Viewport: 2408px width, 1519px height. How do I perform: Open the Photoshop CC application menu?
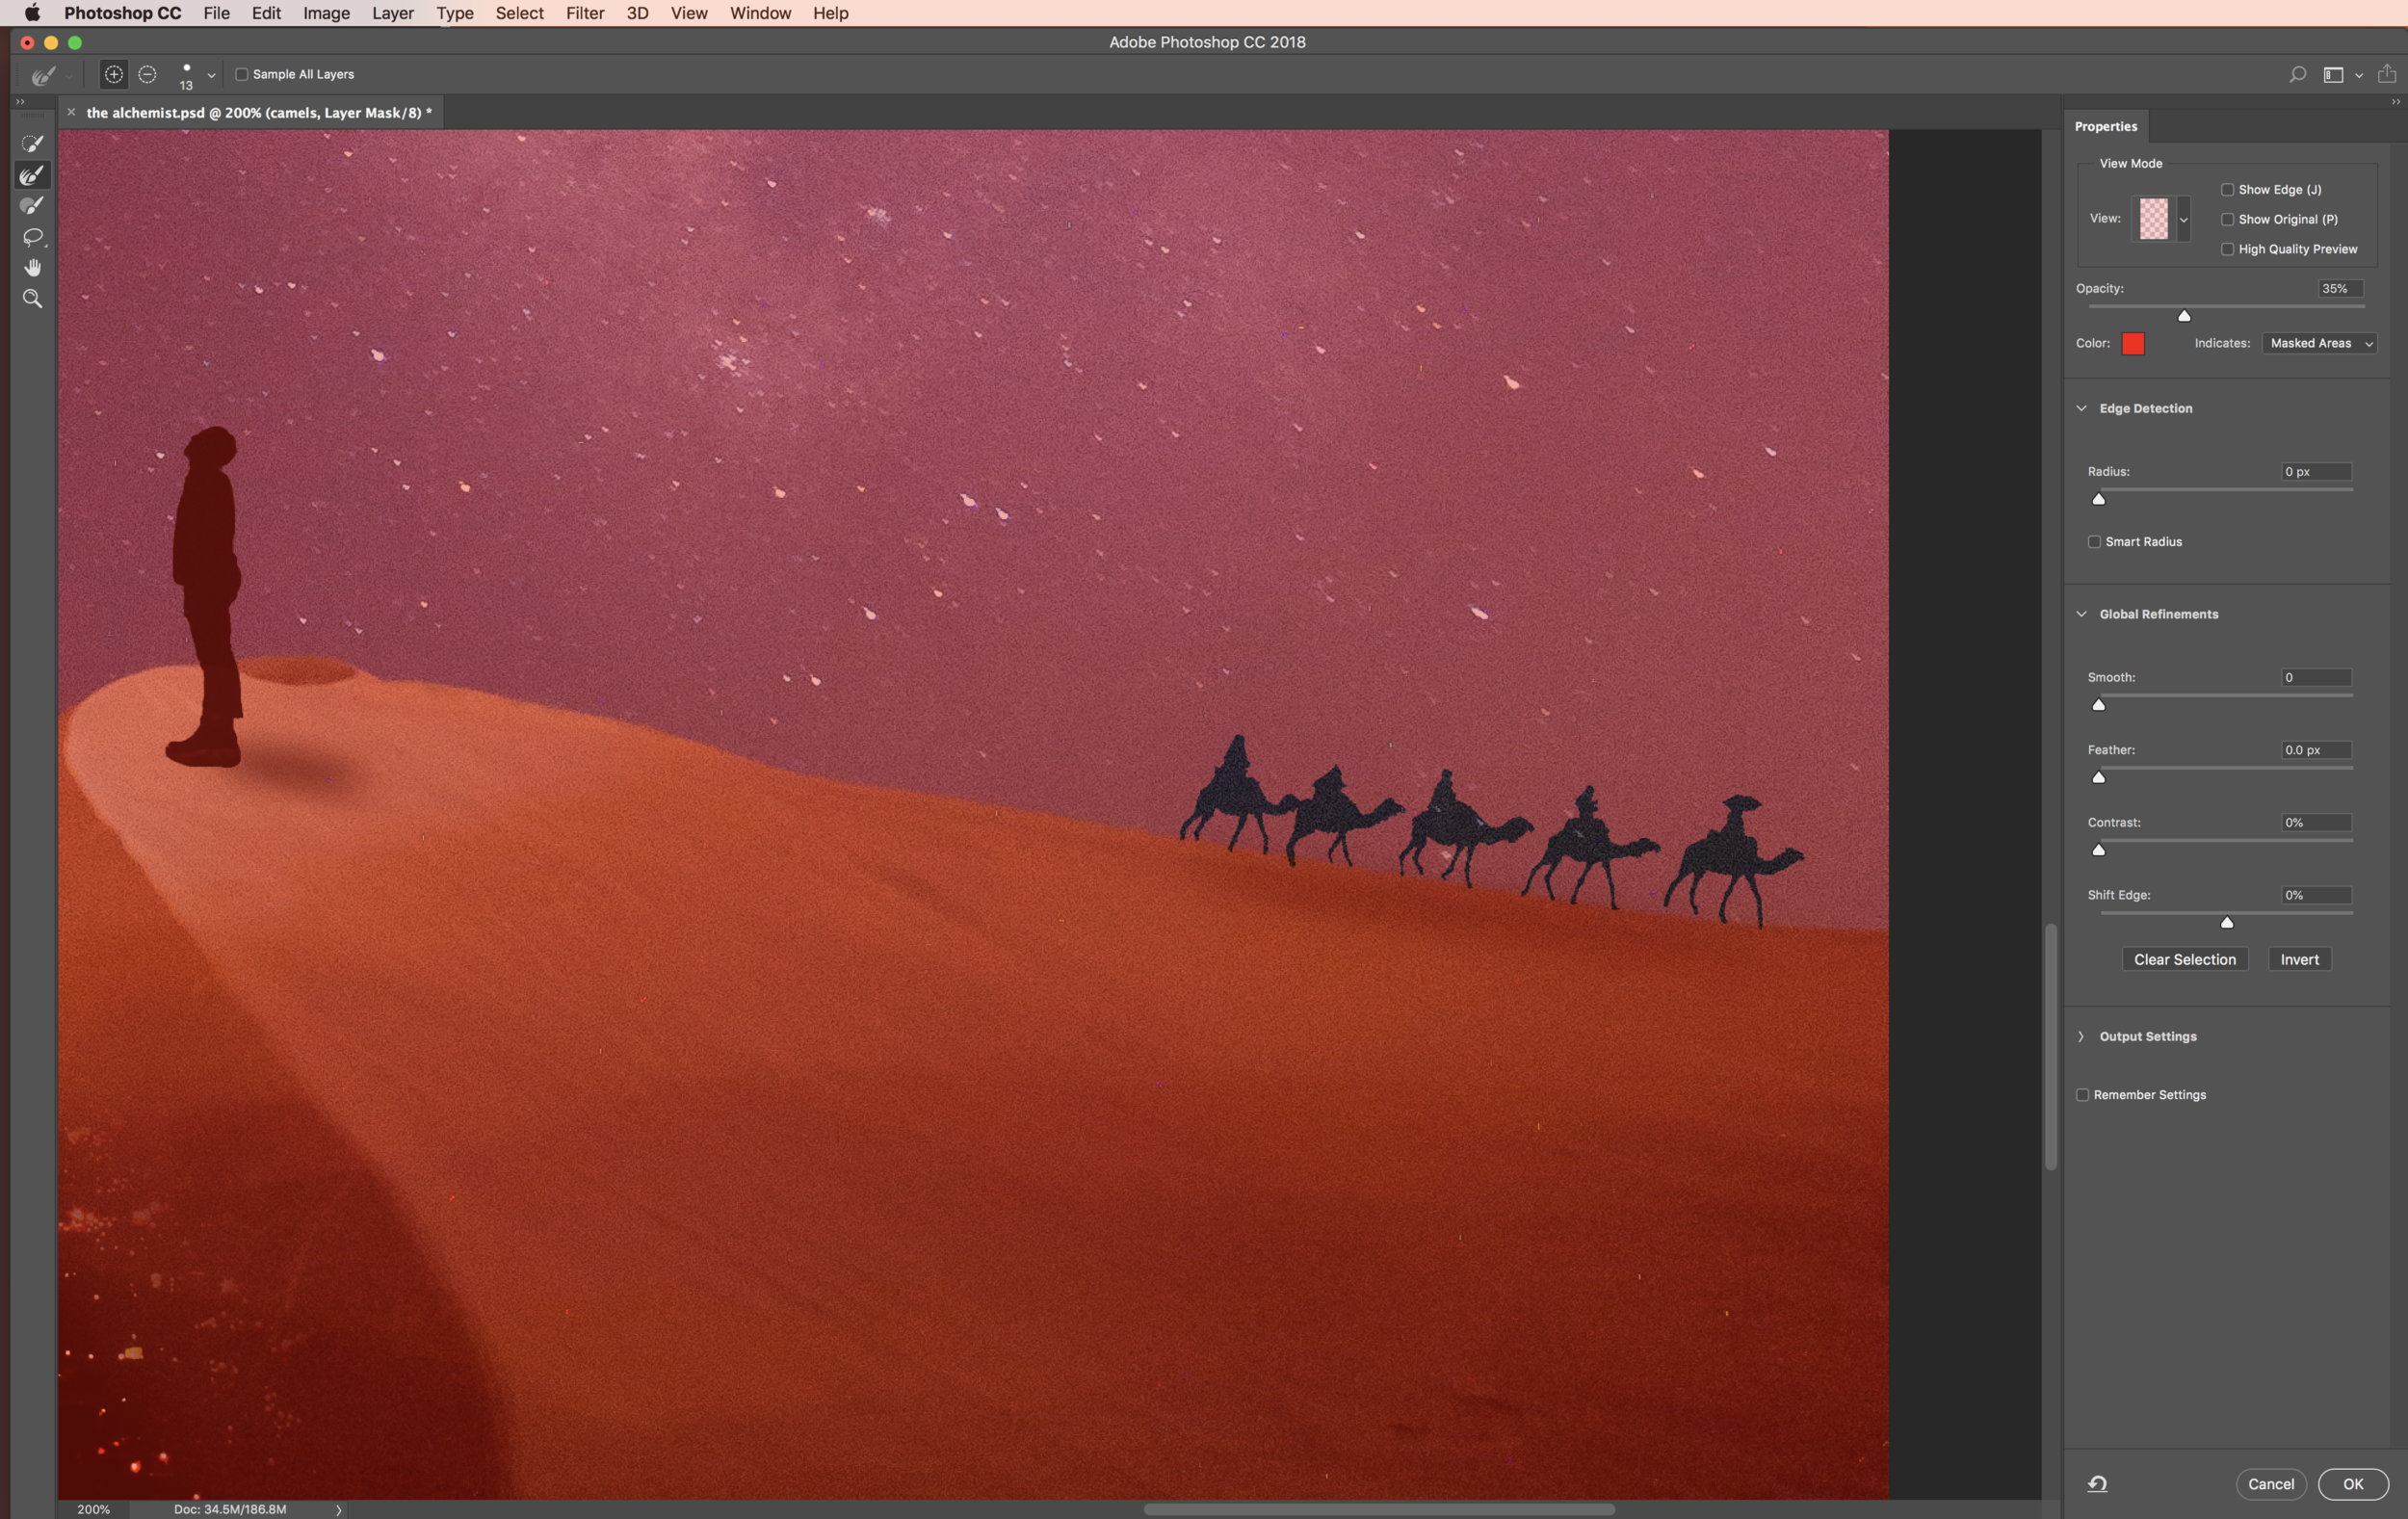pyautogui.click(x=123, y=13)
